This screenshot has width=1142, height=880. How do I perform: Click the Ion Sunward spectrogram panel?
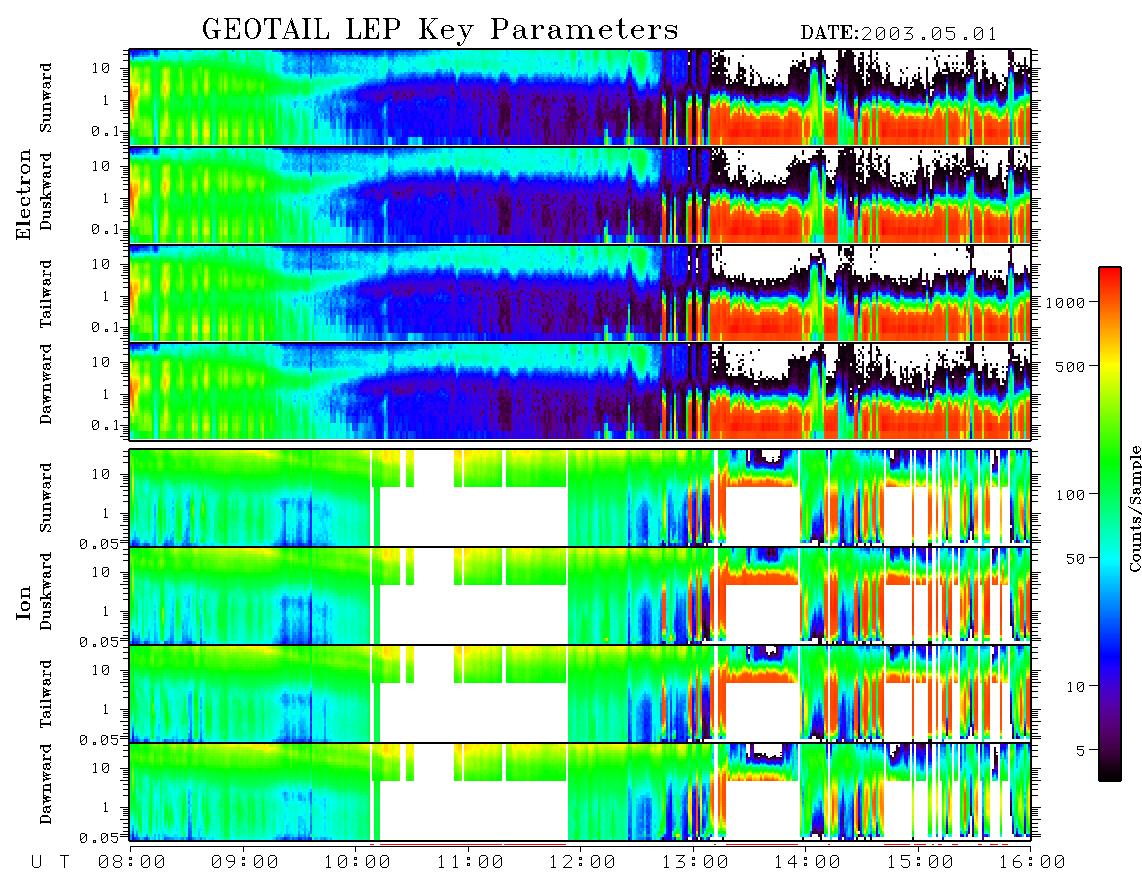pyautogui.click(x=580, y=498)
